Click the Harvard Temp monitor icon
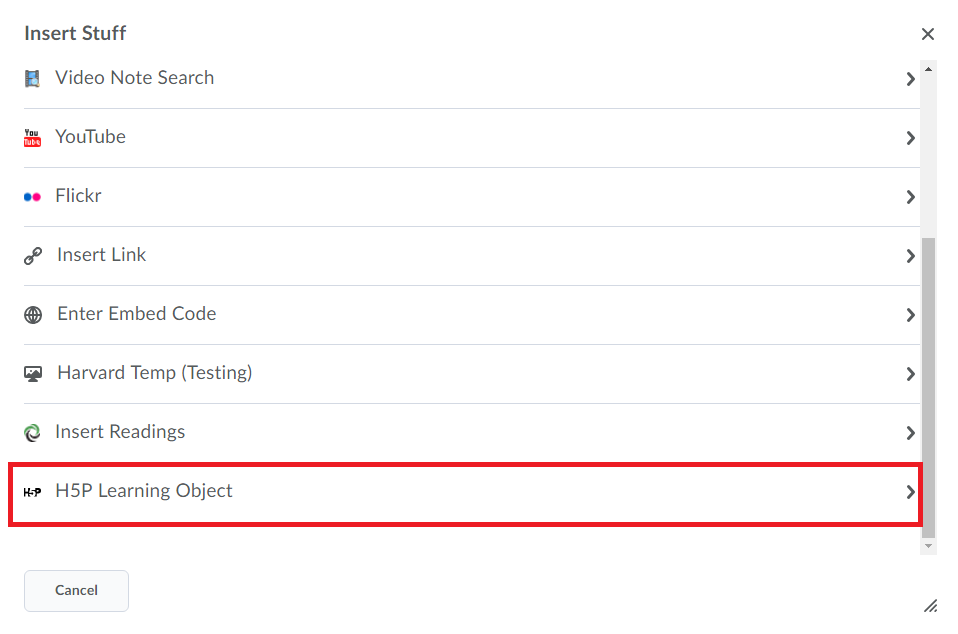Image resolution: width=958 pixels, height=634 pixels. click(x=33, y=374)
